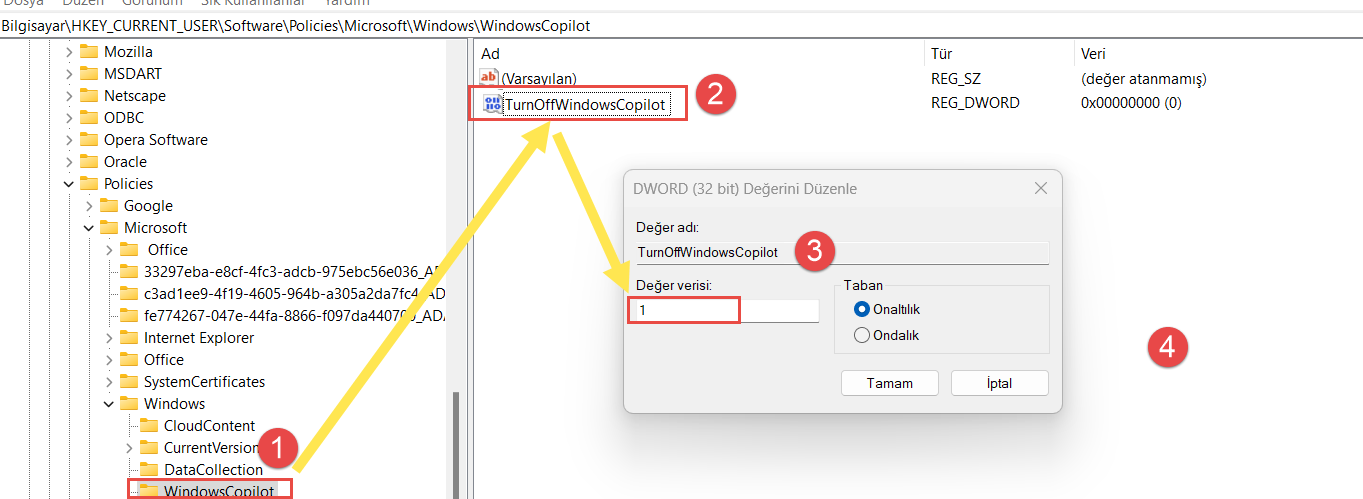Close the DWORD edit dialog

pyautogui.click(x=1040, y=188)
